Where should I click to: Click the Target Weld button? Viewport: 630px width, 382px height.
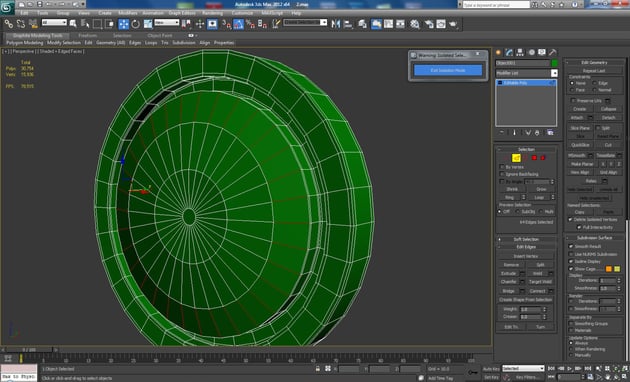click(x=540, y=282)
